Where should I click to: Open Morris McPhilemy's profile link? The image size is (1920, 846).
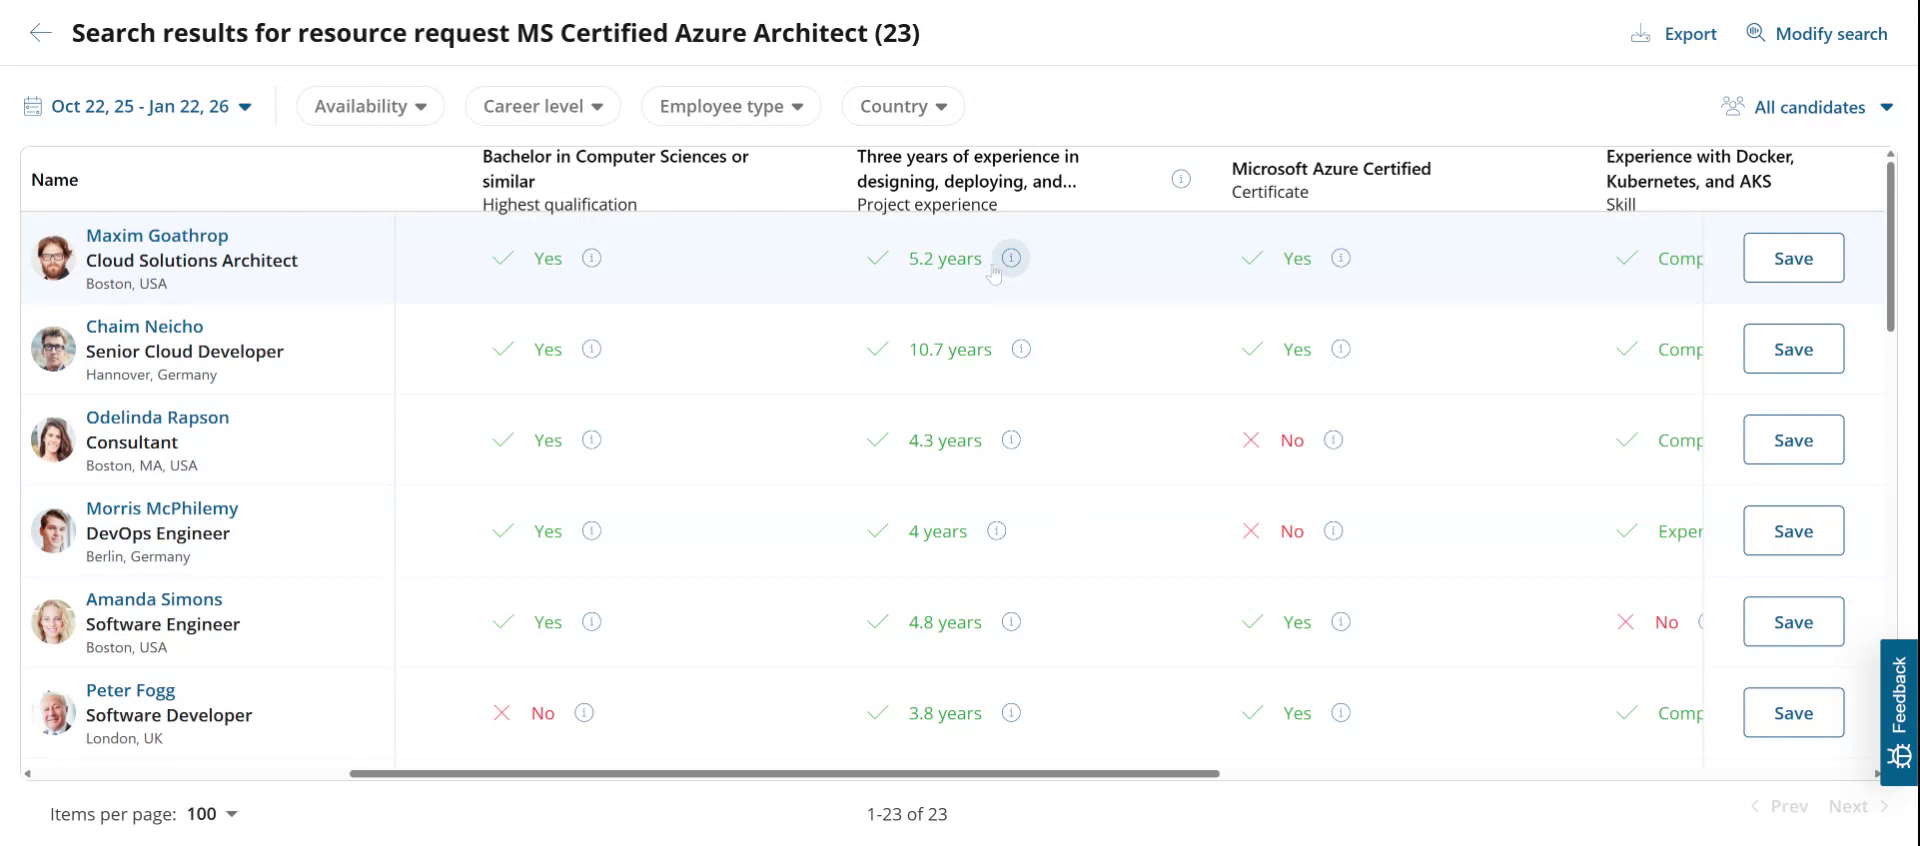tap(162, 508)
